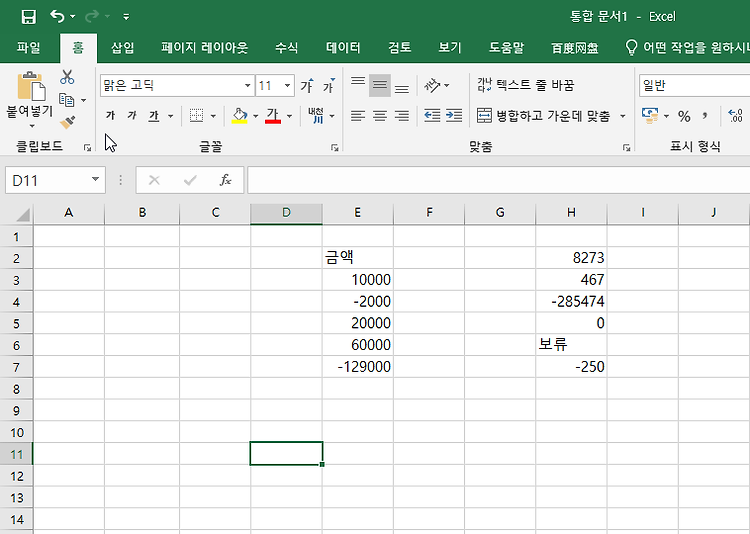Click the formula bar input

coord(498,180)
